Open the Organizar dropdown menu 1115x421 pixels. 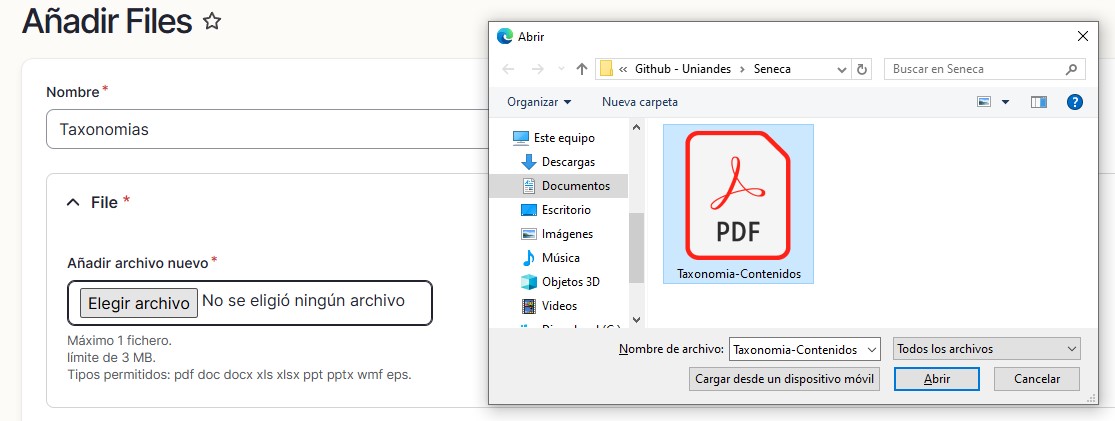pyautogui.click(x=539, y=102)
